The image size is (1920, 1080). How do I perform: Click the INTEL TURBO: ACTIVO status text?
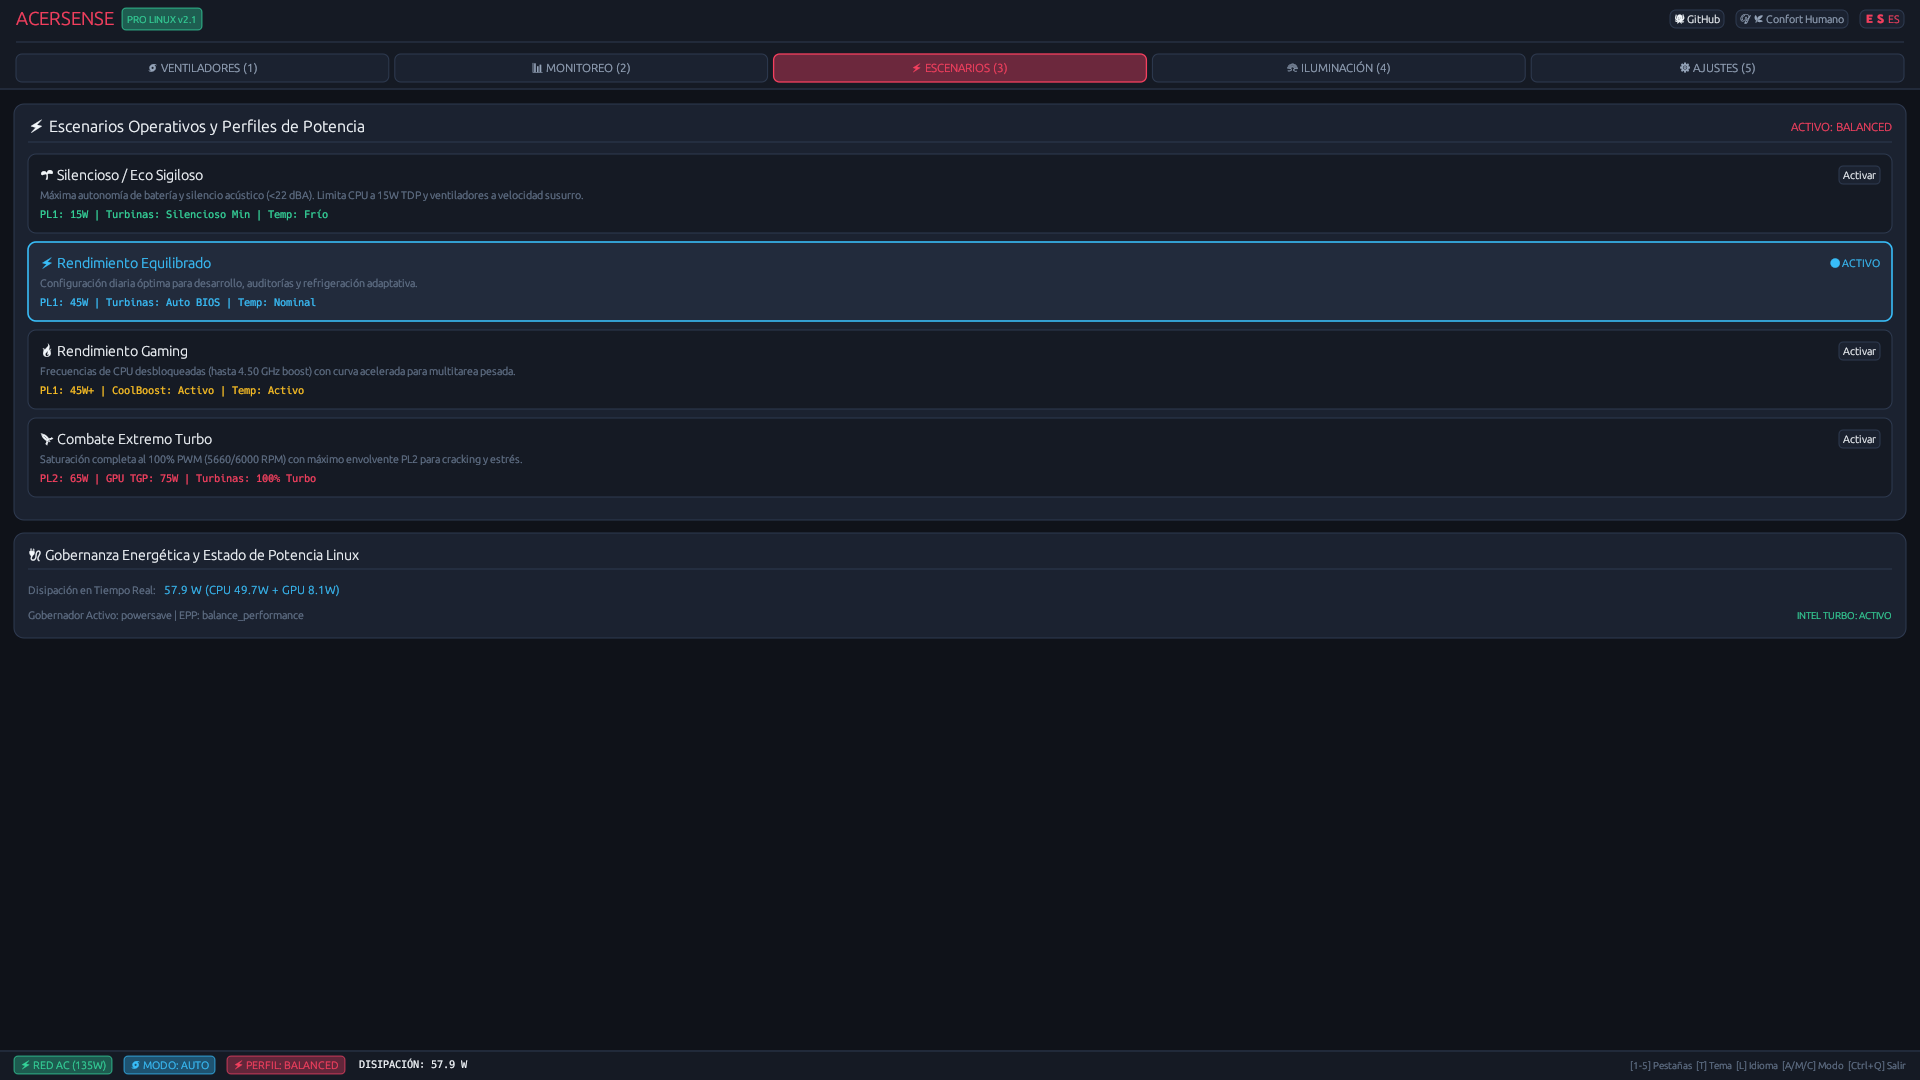[x=1844, y=616]
